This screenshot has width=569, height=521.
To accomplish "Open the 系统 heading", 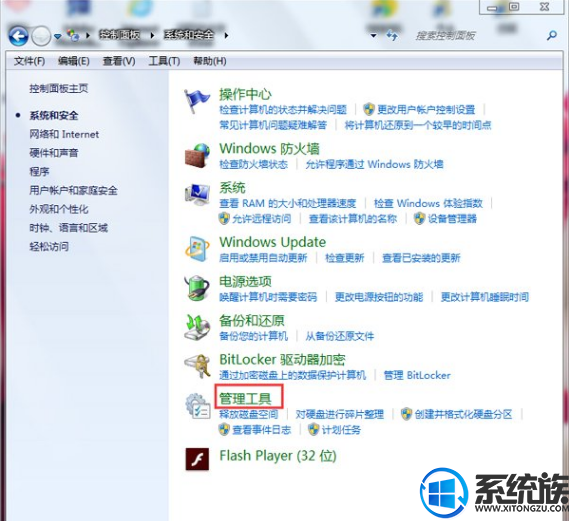I will click(x=232, y=188).
